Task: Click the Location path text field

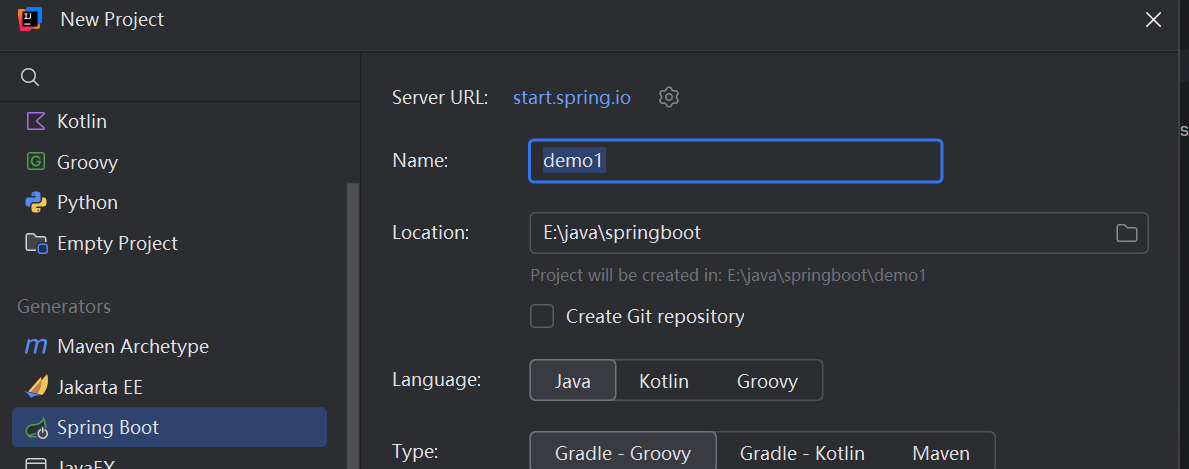Action: pyautogui.click(x=820, y=233)
